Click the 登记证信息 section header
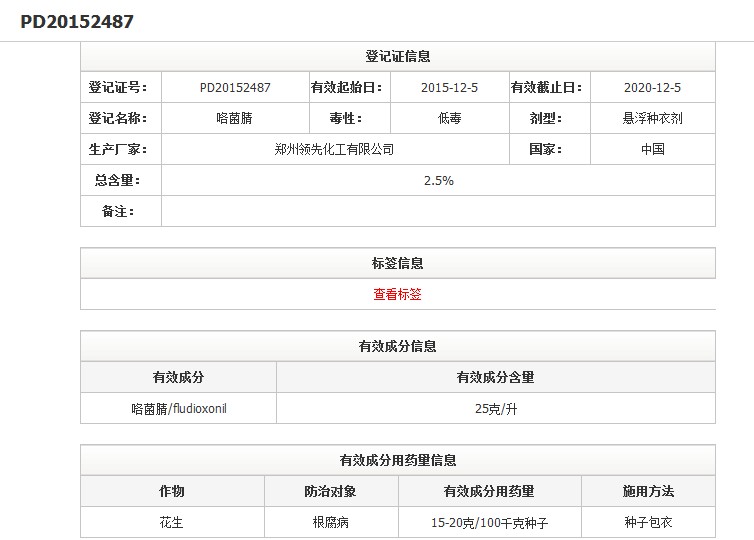The width and height of the screenshot is (754, 540). 397,56
